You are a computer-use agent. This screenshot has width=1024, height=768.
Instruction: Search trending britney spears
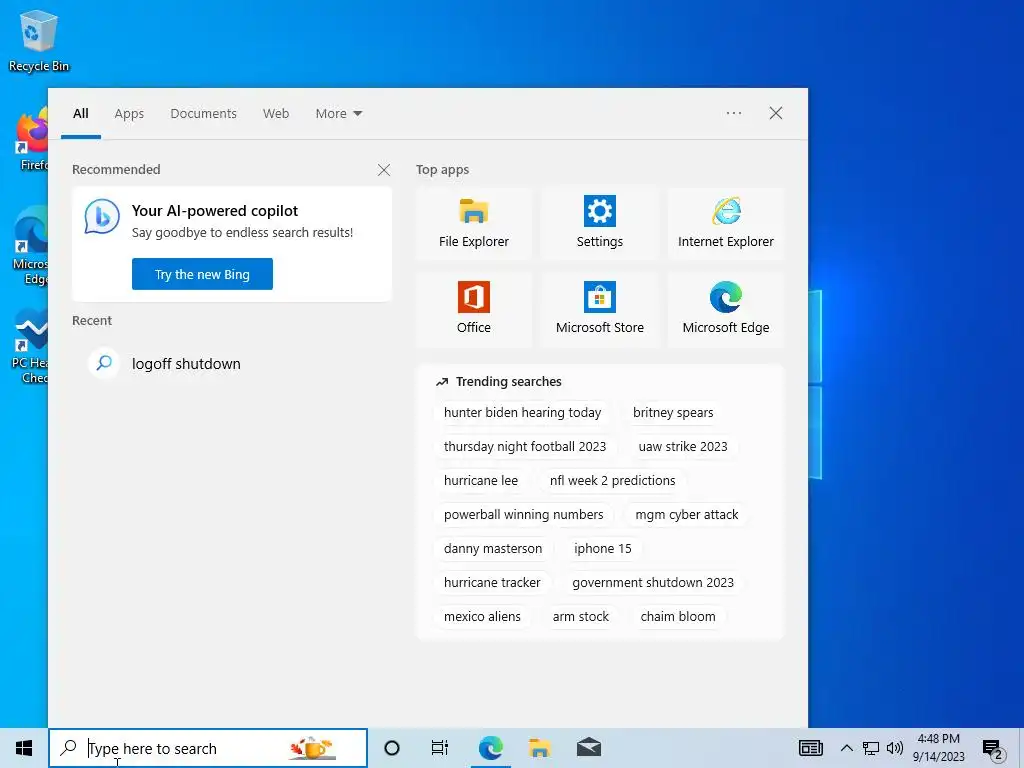[x=673, y=413]
